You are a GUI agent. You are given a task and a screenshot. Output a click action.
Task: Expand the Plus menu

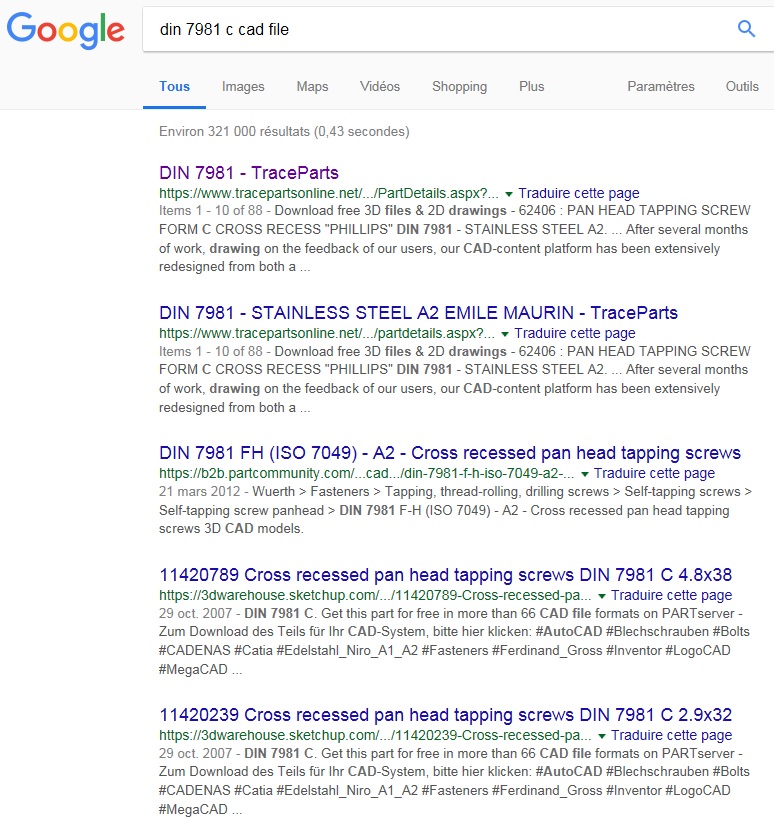[x=531, y=87]
